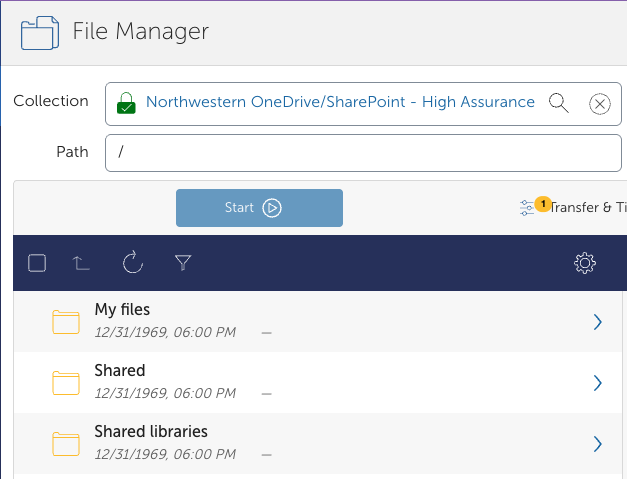Go up one folder with arrow icon
This screenshot has height=479, width=627.
click(81, 263)
